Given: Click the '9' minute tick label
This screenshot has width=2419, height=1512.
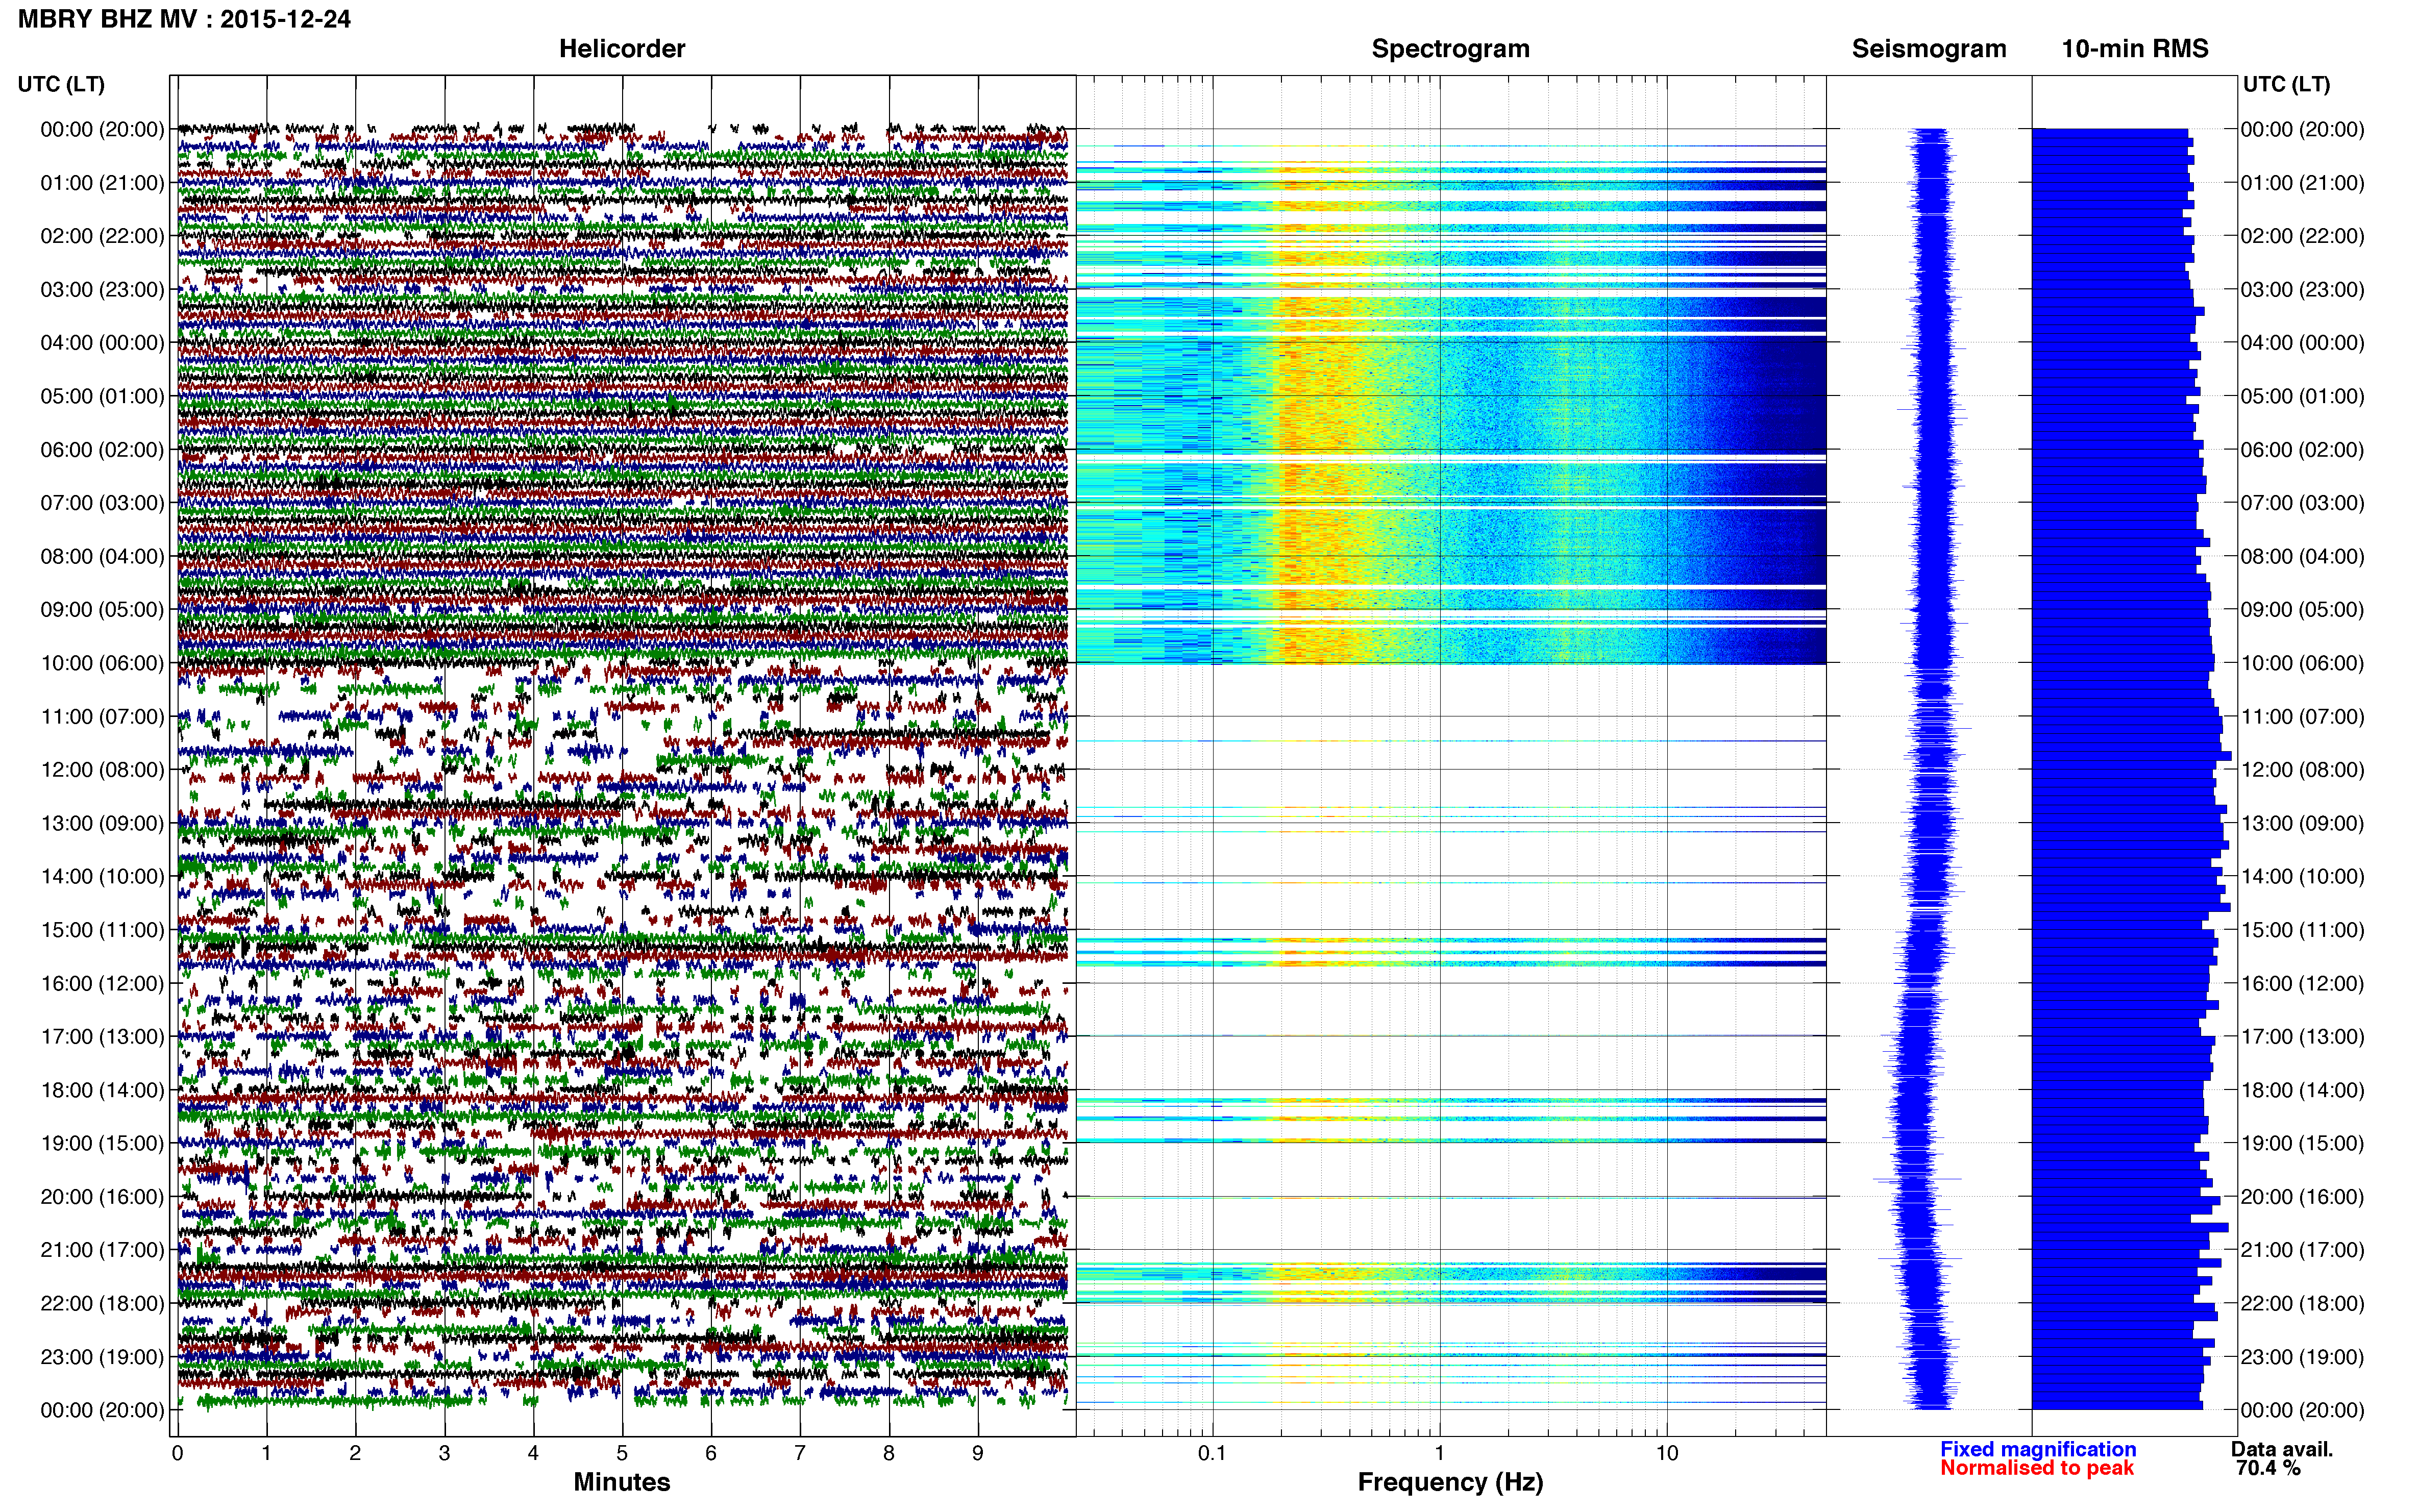Looking at the screenshot, I should [978, 1453].
